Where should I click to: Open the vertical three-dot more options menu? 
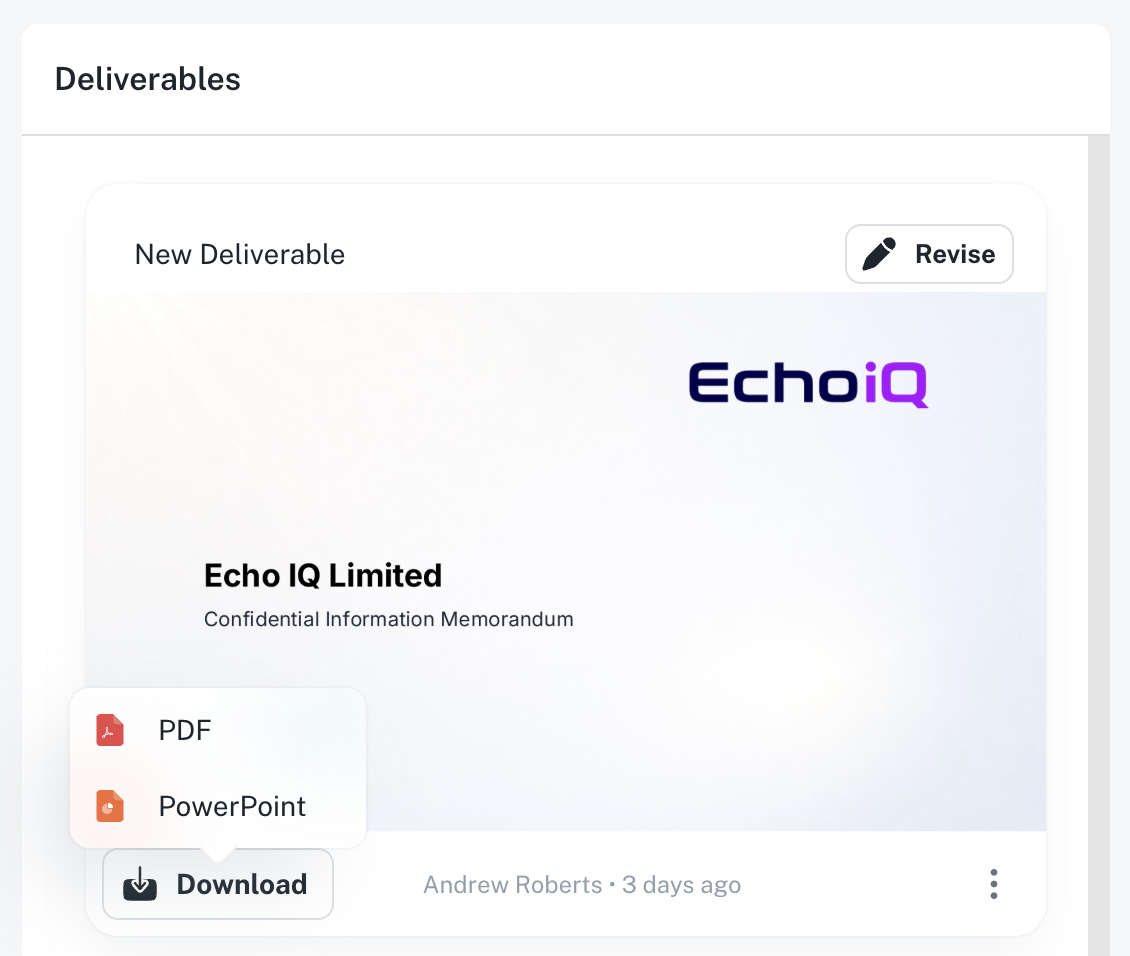[x=993, y=884]
